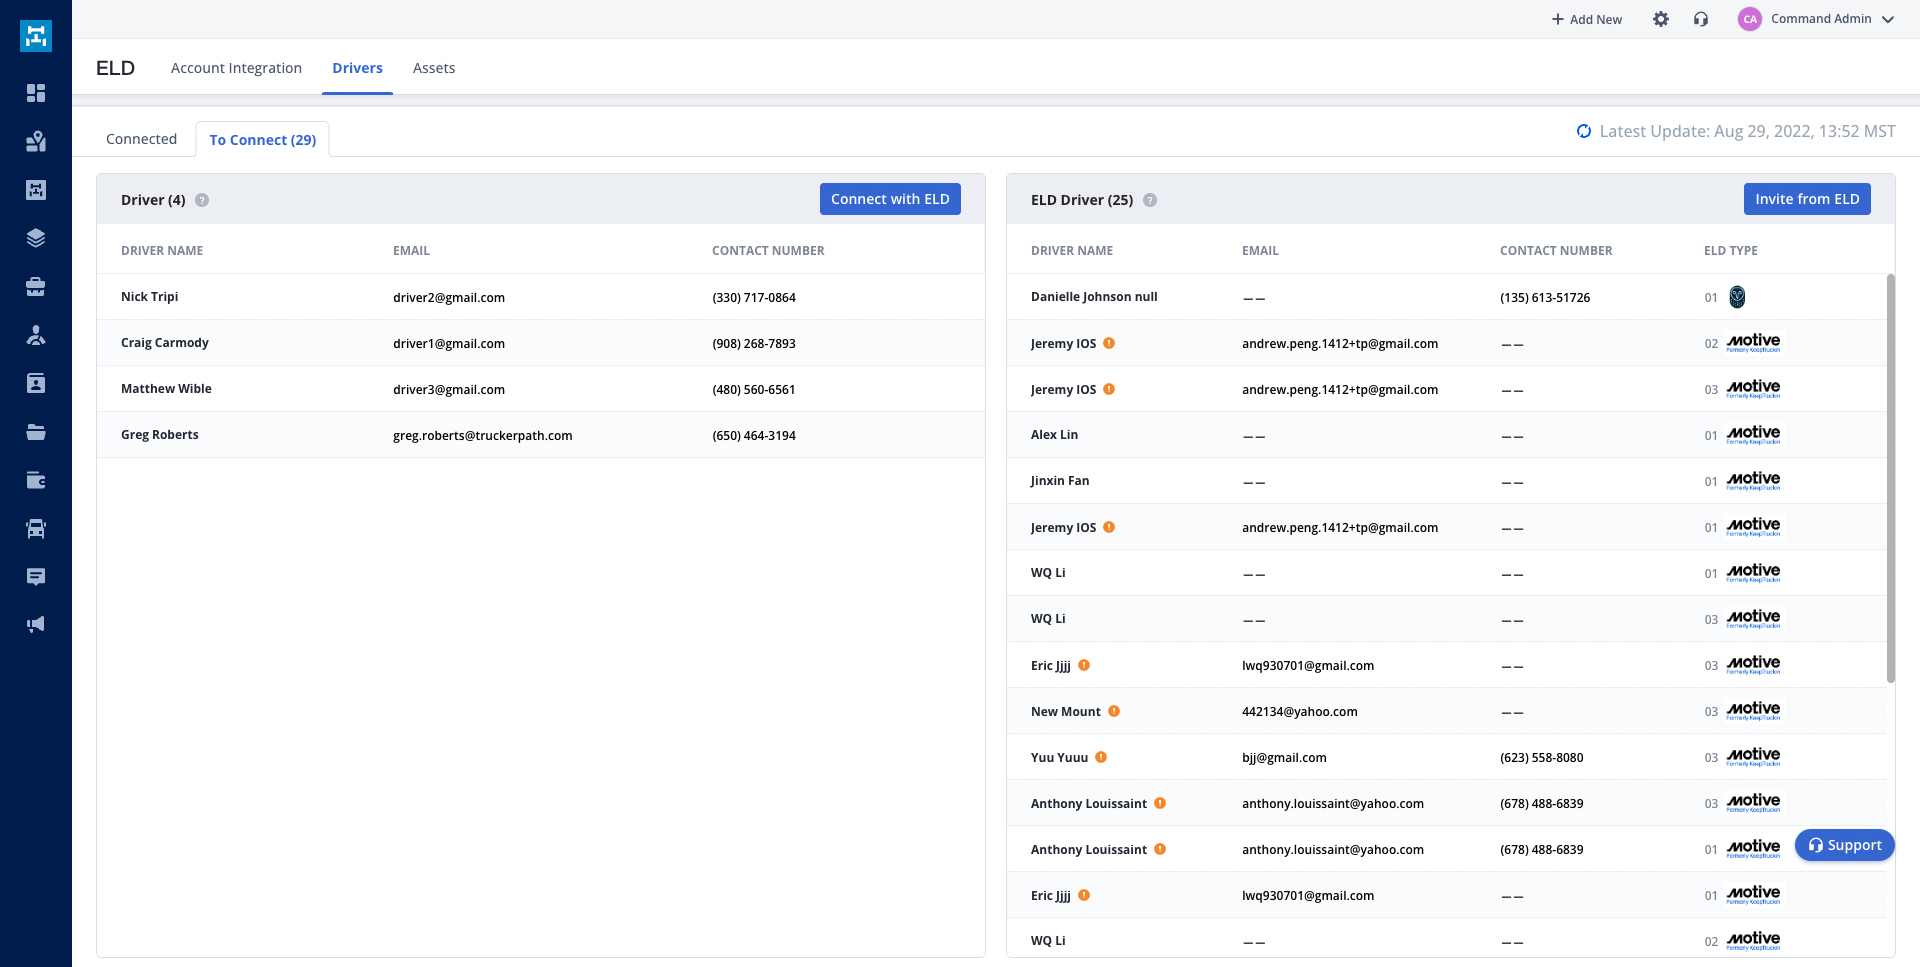Viewport: 1920px width, 967px height.
Task: Click phone number (623) 558-8080
Action: (x=1541, y=757)
